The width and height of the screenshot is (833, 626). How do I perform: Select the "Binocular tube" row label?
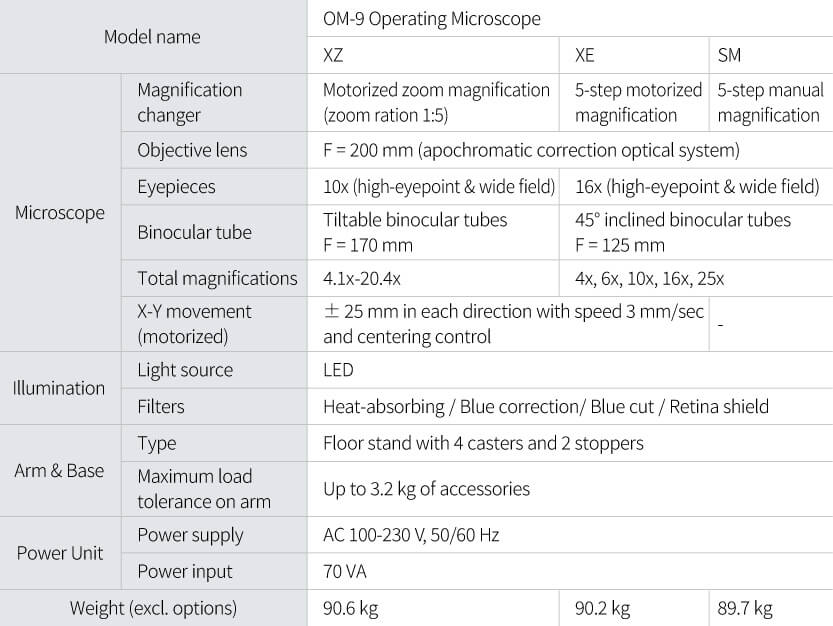[x=194, y=232]
